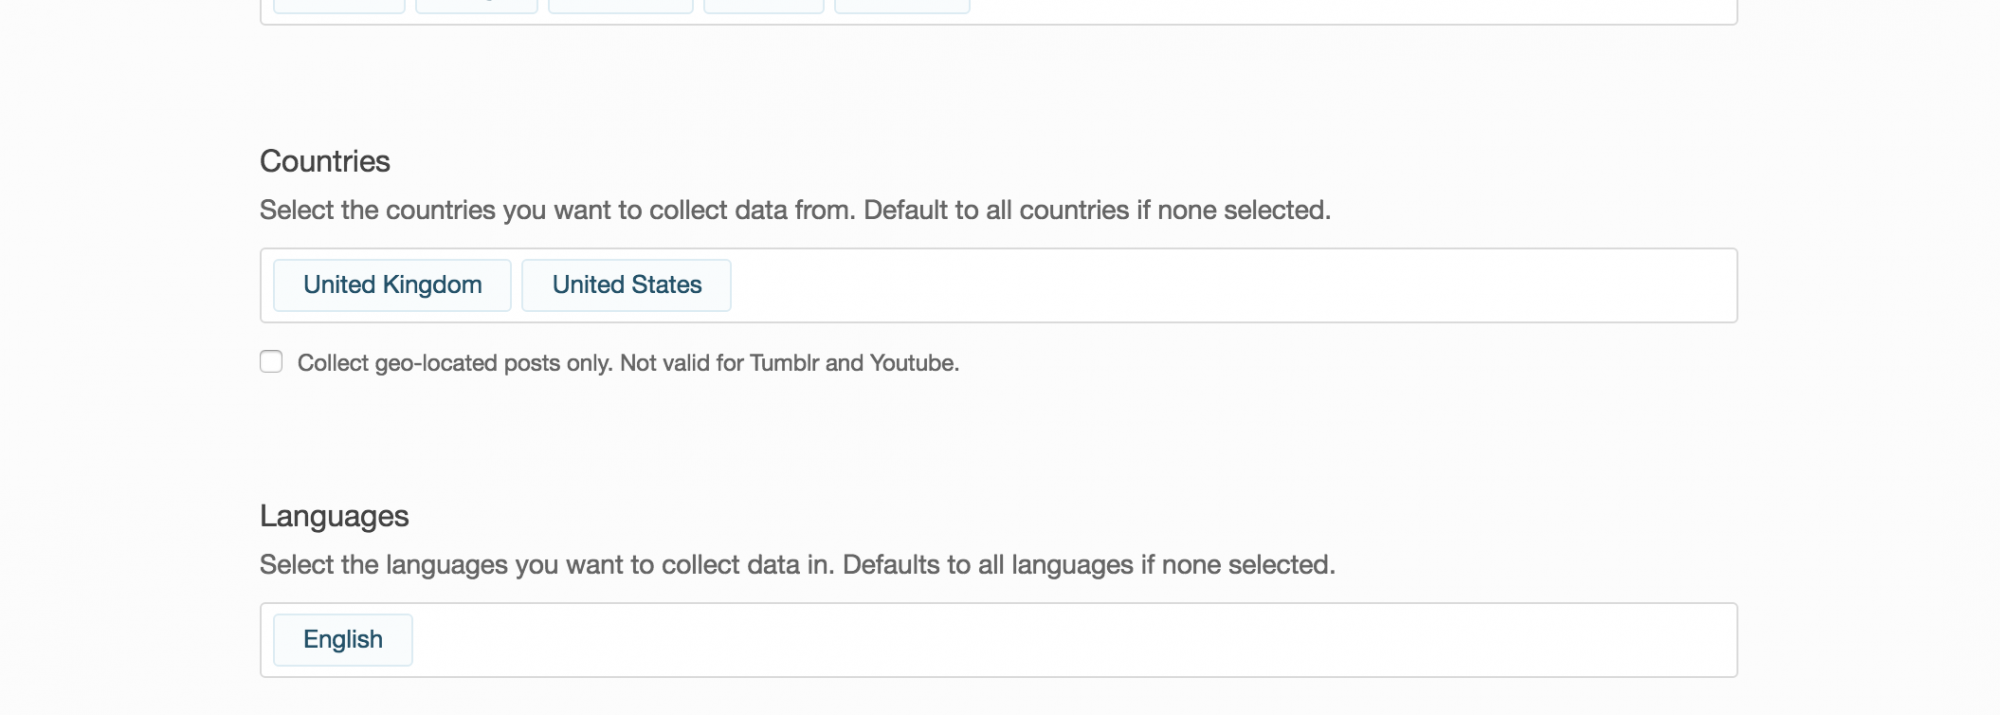Click the Countries section heading

(x=325, y=162)
